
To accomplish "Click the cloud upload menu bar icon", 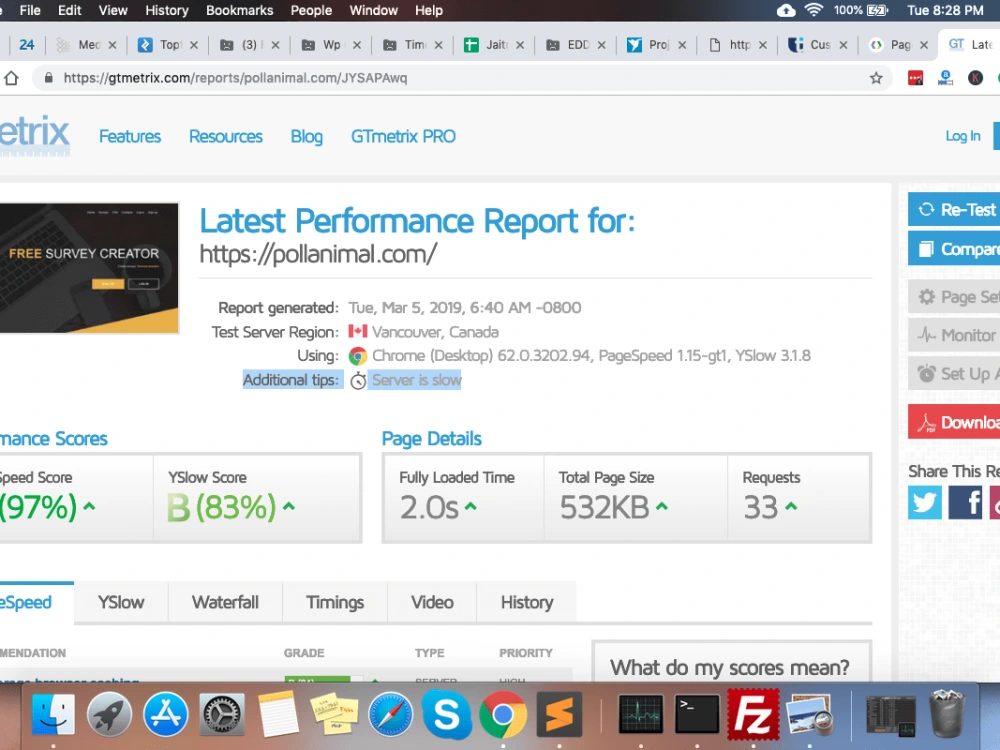I will click(x=786, y=10).
